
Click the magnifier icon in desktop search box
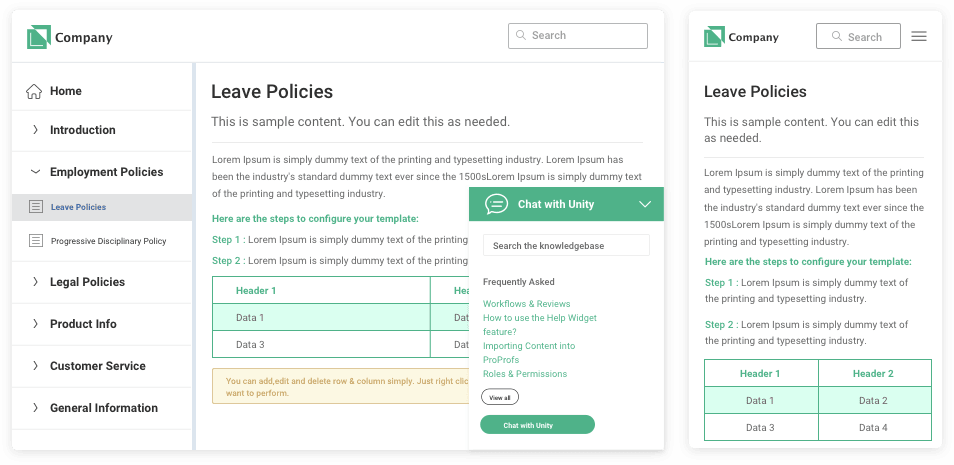point(521,35)
